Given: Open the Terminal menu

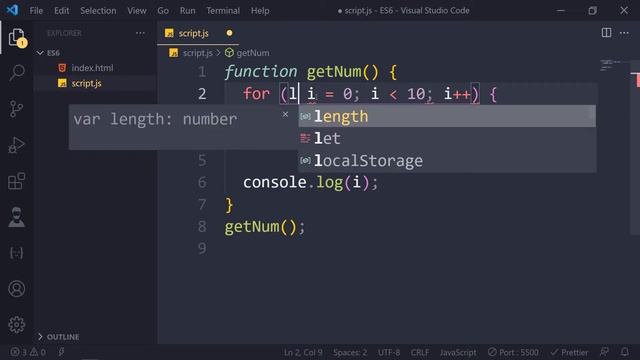Looking at the screenshot, I should [x=223, y=11].
